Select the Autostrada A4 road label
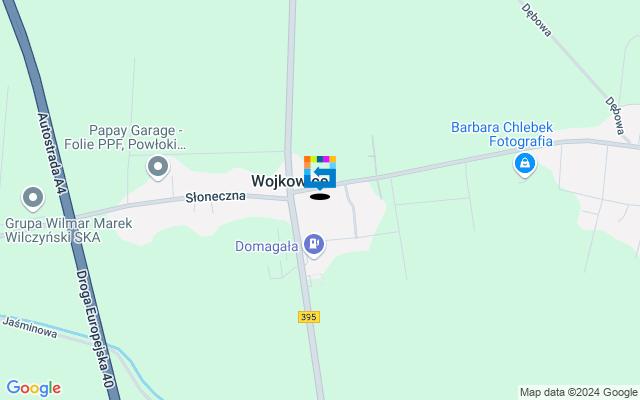This screenshot has height=400, width=640. [51, 153]
